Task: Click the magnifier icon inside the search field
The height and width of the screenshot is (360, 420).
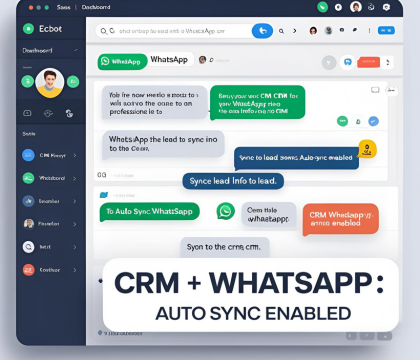Action: click(x=104, y=31)
